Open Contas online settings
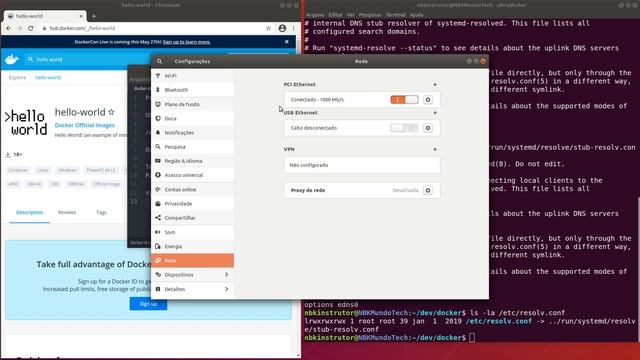Screen dimensions: 640x360 click(x=192, y=189)
